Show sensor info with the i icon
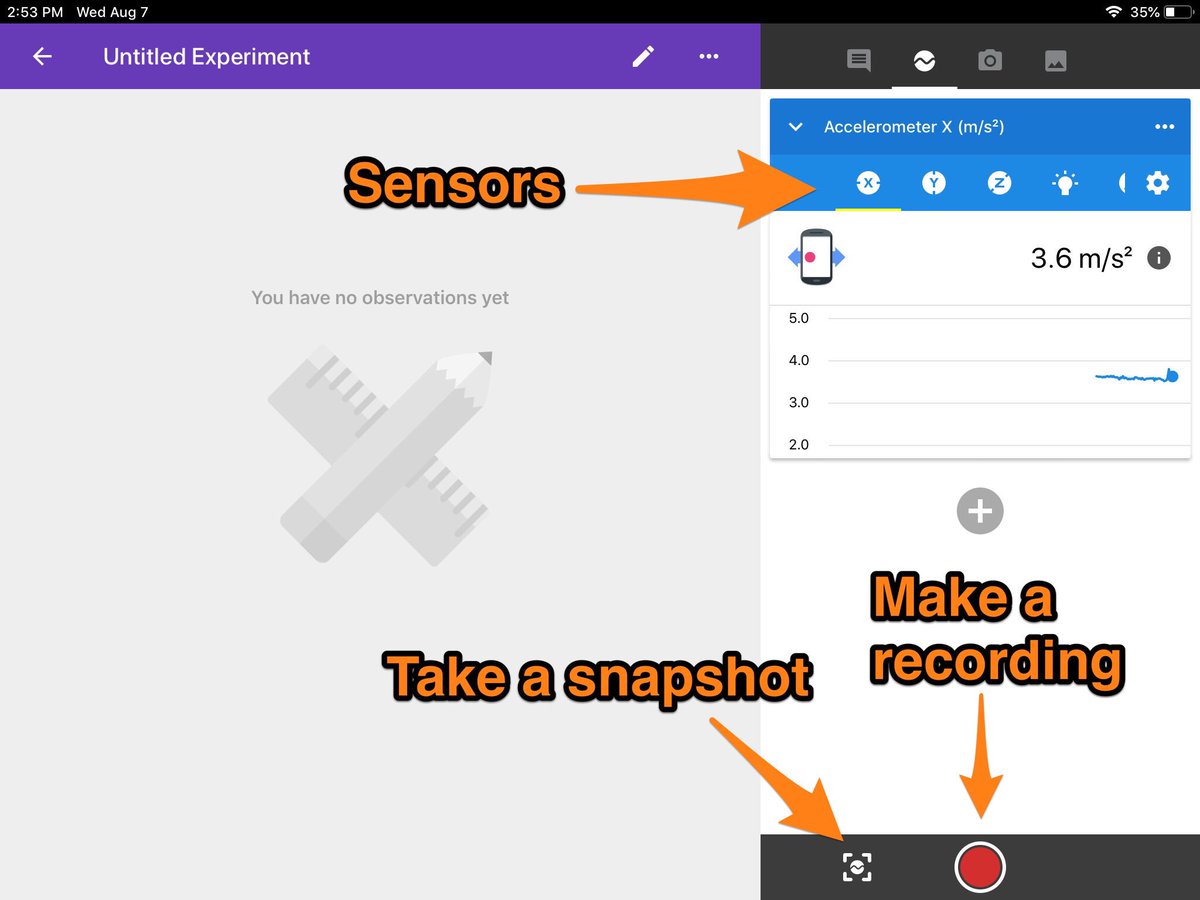1200x900 pixels. click(1158, 258)
